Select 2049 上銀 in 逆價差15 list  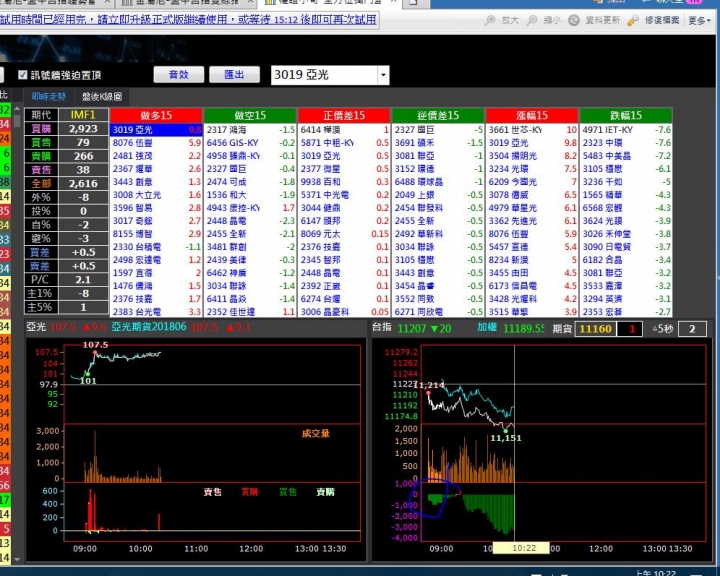click(438, 195)
